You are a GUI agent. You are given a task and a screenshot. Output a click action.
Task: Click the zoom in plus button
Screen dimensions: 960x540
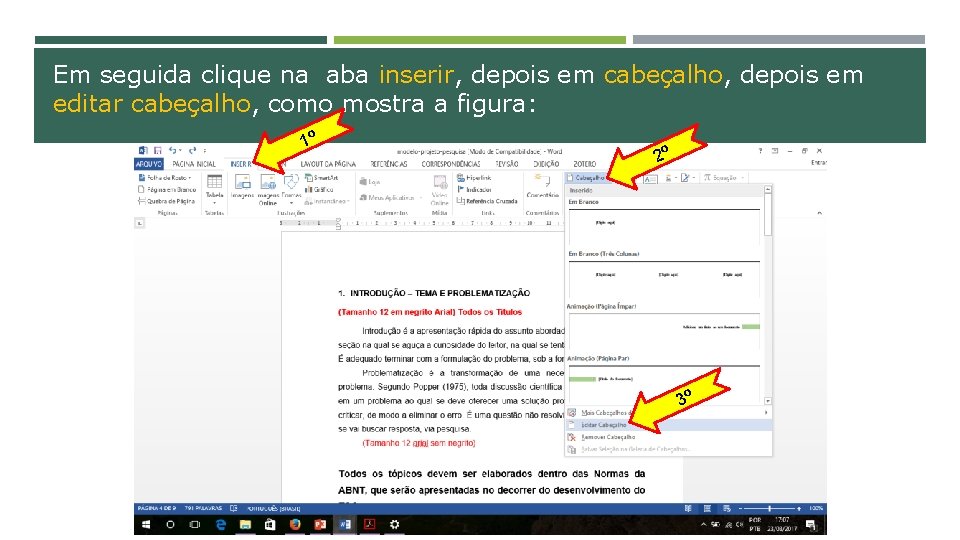coord(799,508)
